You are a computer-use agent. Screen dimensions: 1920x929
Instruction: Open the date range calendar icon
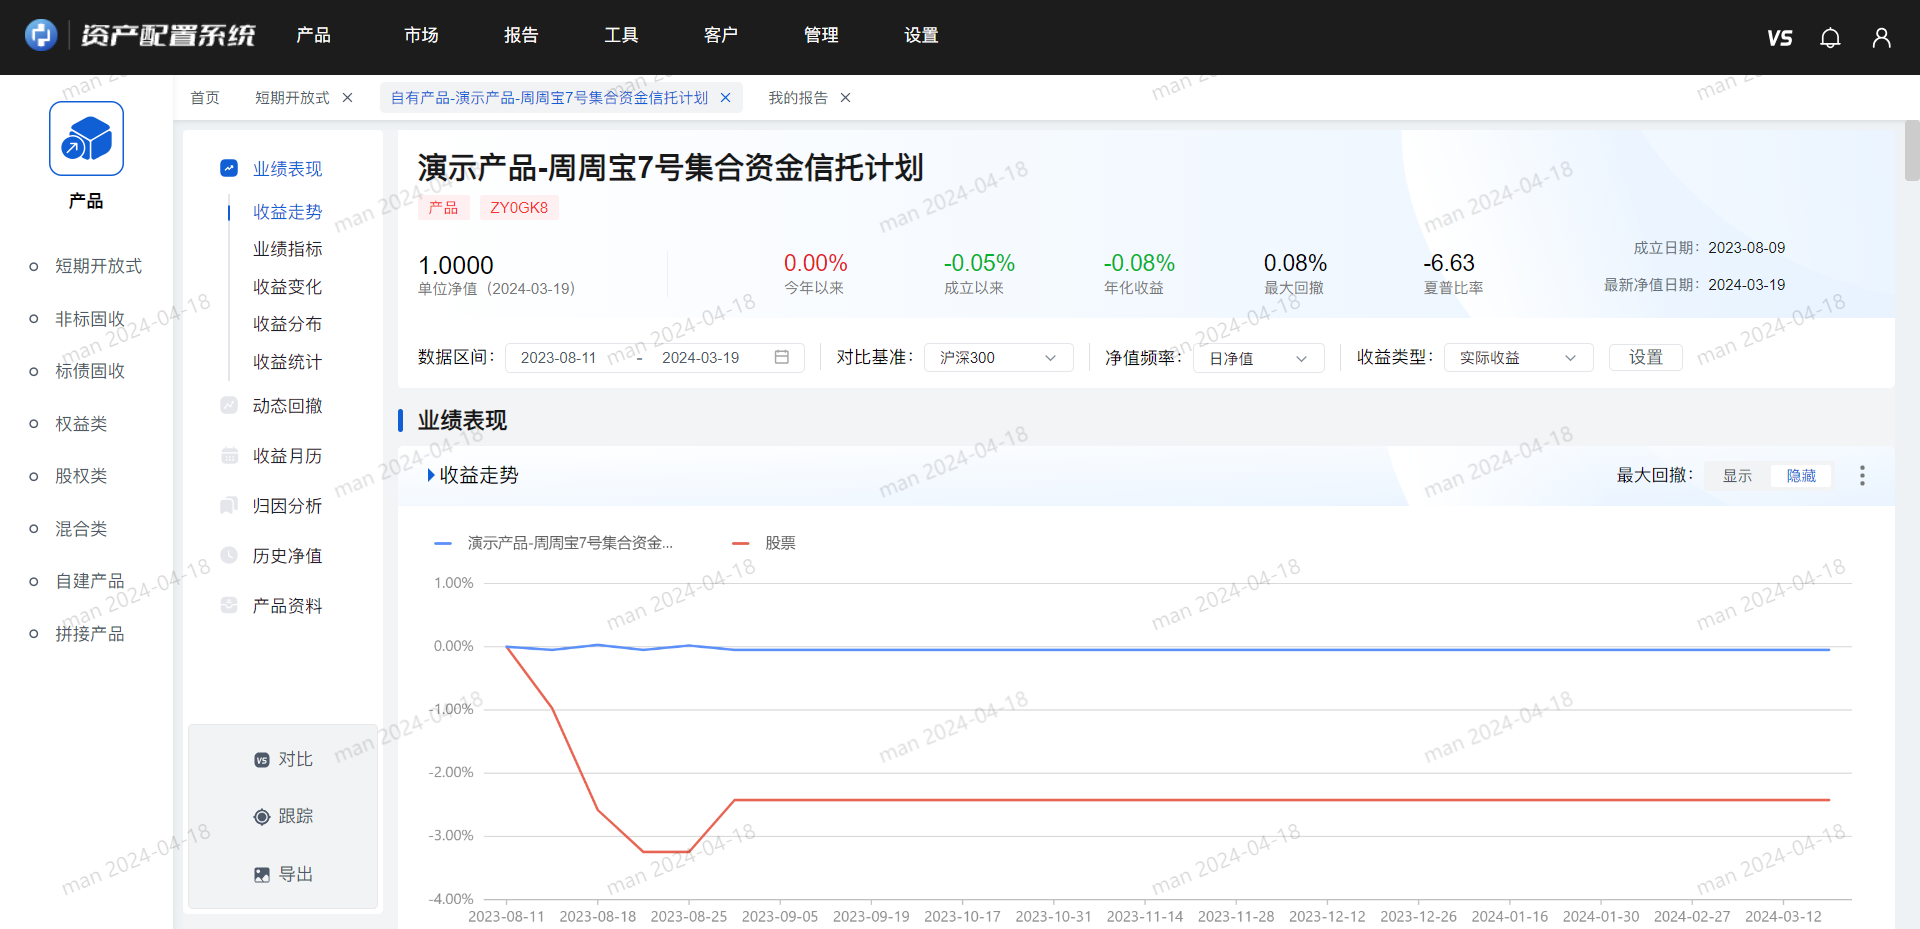[782, 357]
